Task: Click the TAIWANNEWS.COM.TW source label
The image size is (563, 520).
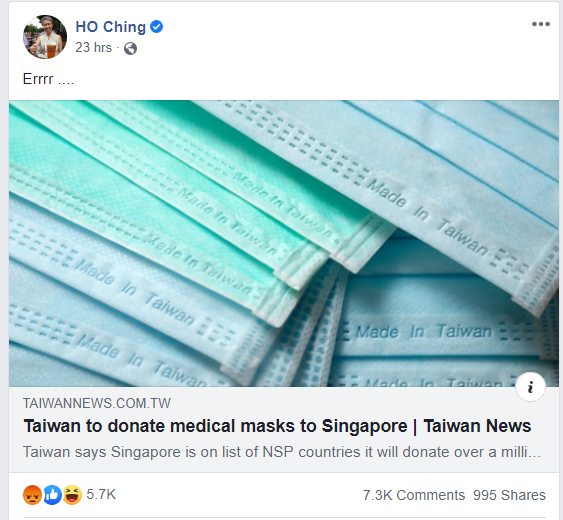Action: [97, 403]
